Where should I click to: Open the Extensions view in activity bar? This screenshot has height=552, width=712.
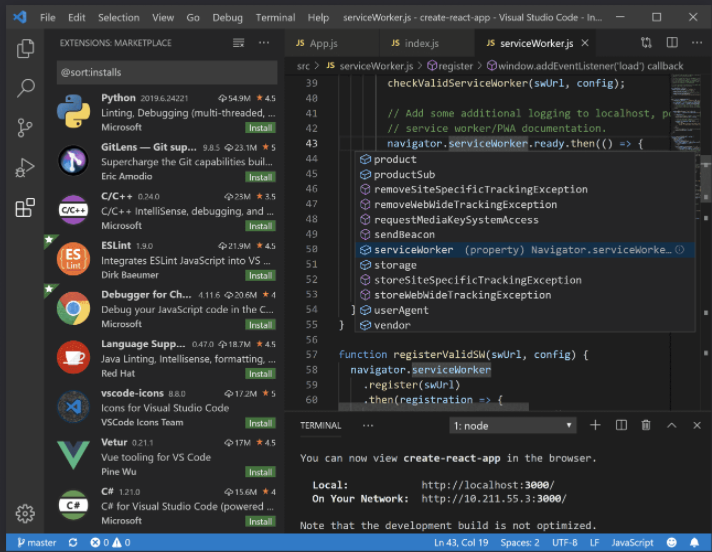pos(25,207)
